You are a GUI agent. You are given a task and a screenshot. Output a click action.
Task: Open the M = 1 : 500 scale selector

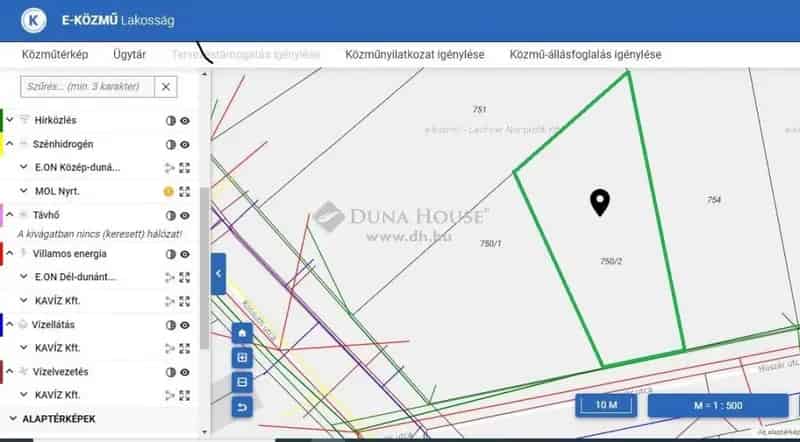pos(718,406)
